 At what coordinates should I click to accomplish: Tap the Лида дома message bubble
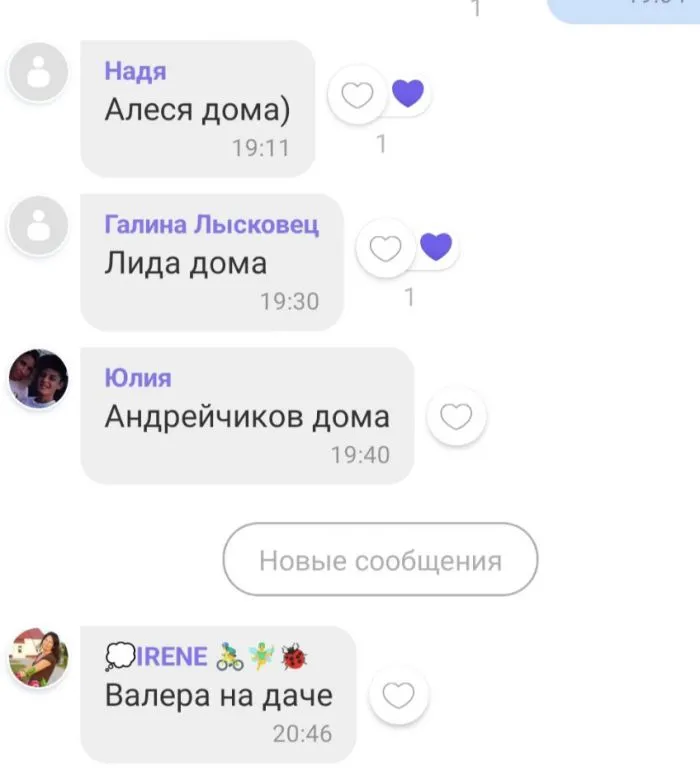coord(212,262)
